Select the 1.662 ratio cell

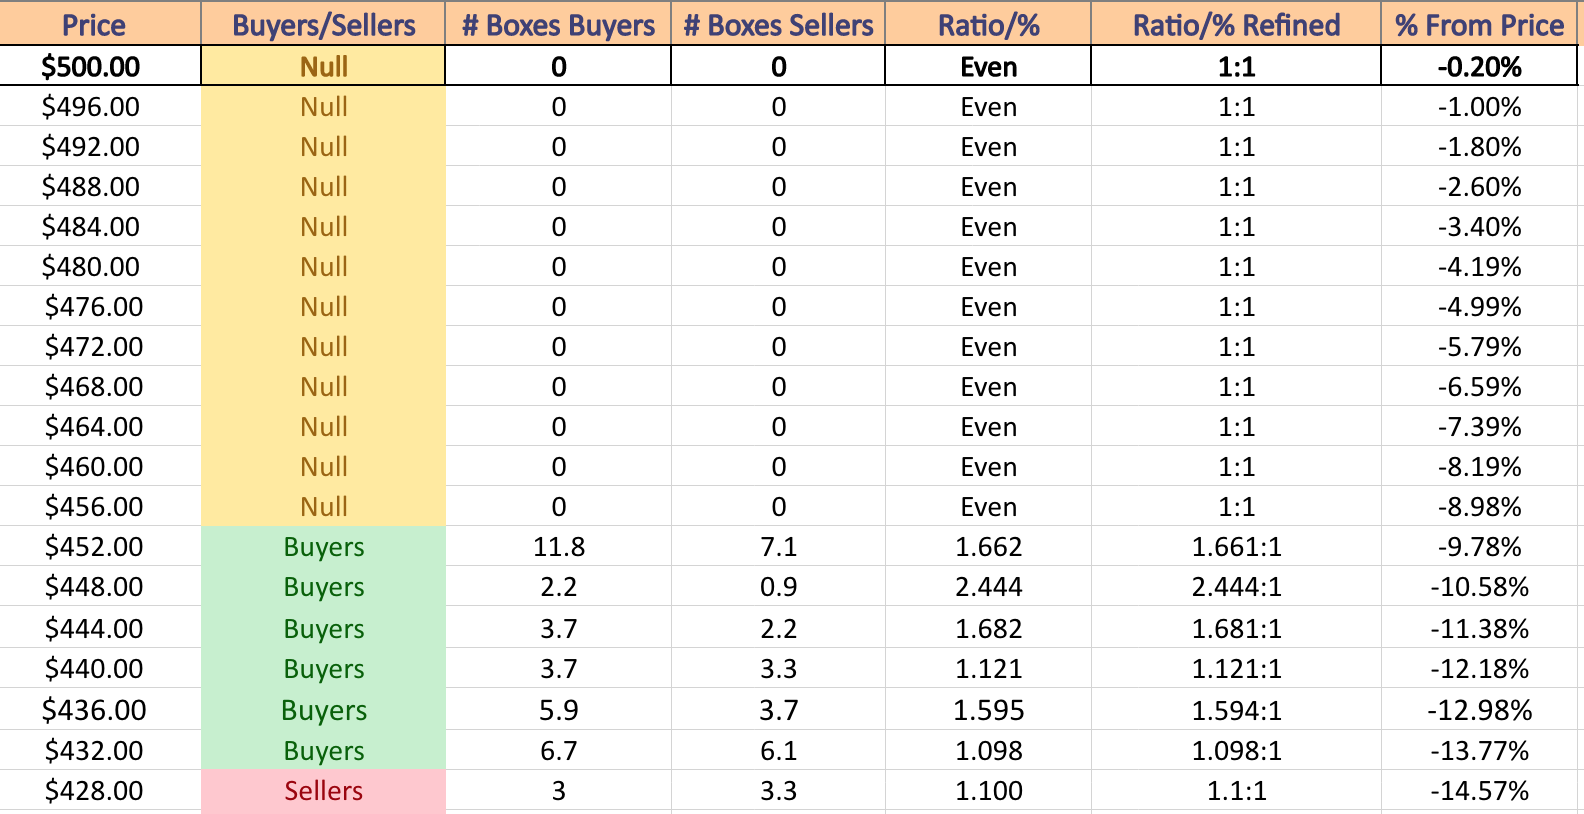point(988,546)
